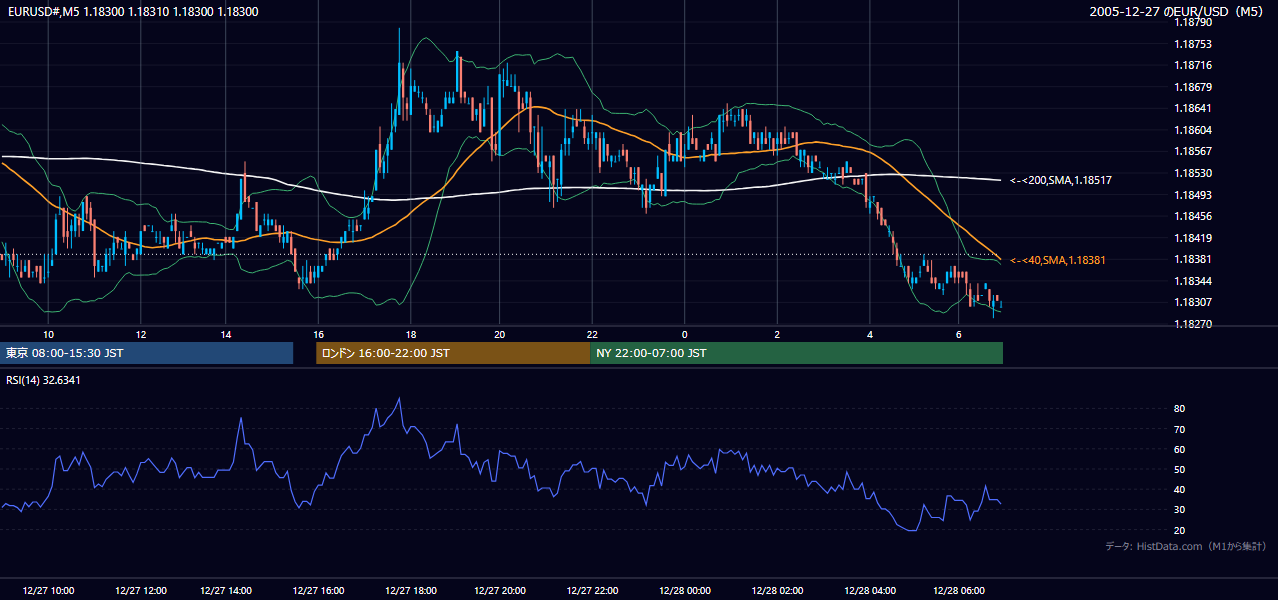Click price axis label 1.18270
Viewport: 1278px width, 600px height.
(x=1193, y=324)
